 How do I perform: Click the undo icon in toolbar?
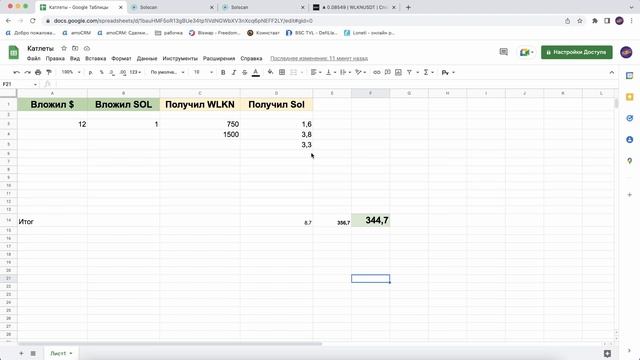16,72
